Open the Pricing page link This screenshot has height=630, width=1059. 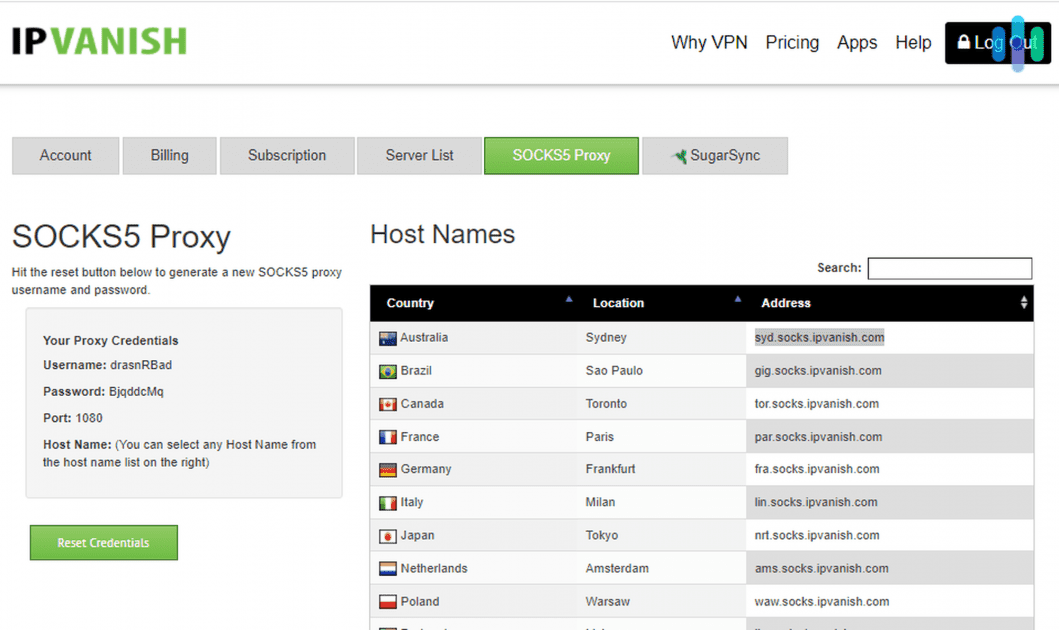(x=792, y=42)
